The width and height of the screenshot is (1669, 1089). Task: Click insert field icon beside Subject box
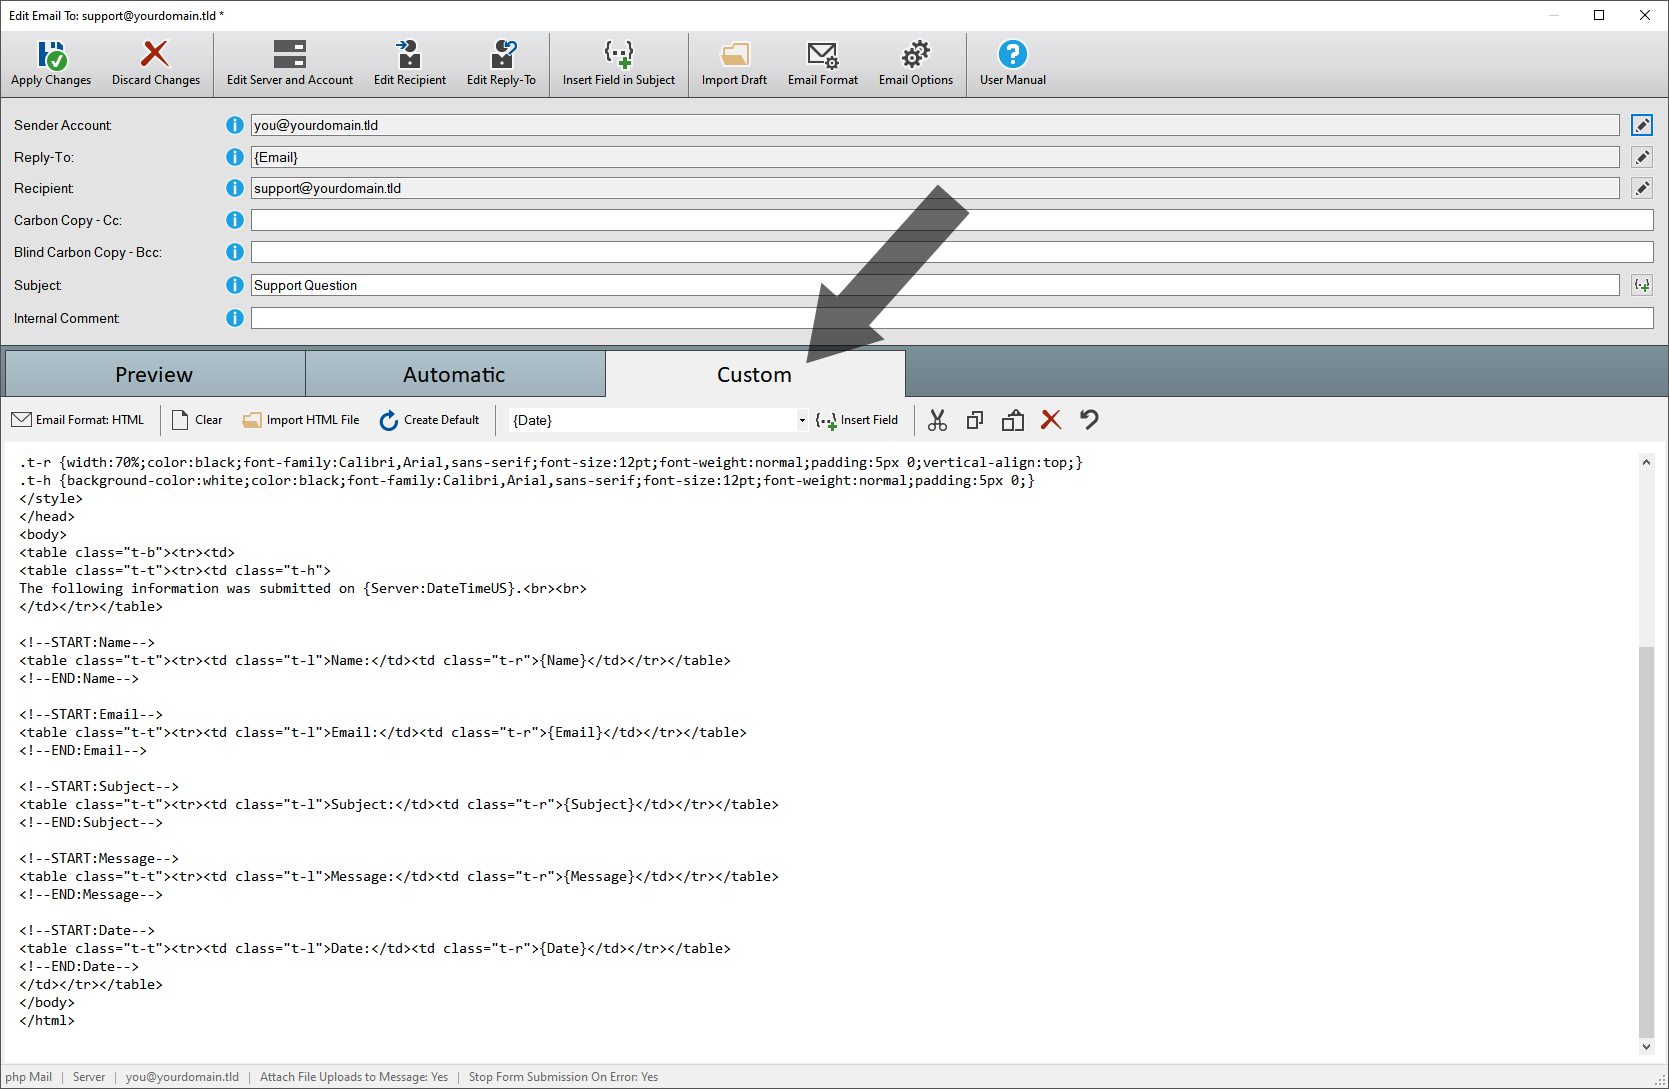coord(1642,285)
